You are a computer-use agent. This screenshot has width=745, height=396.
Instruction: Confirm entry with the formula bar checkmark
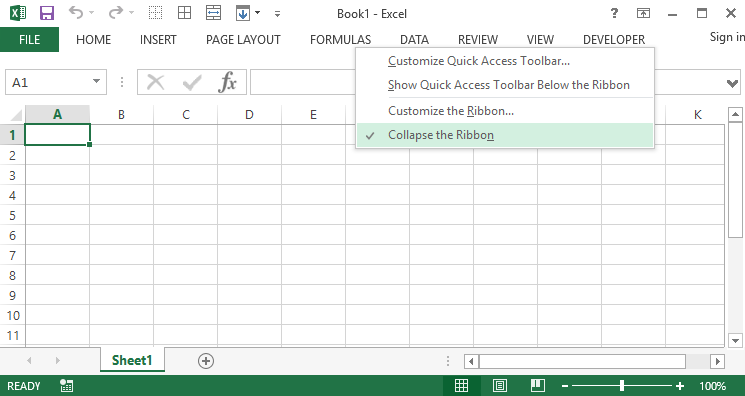click(192, 83)
